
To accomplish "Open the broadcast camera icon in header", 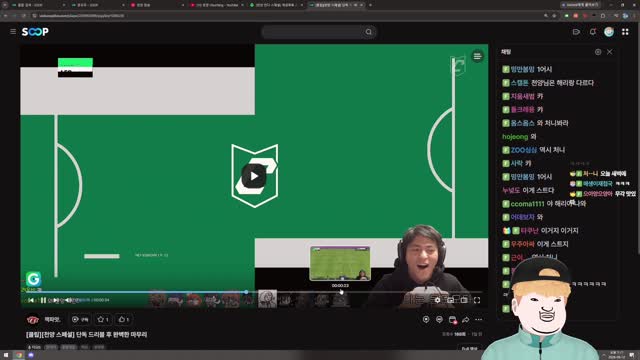I will pyautogui.click(x=576, y=32).
